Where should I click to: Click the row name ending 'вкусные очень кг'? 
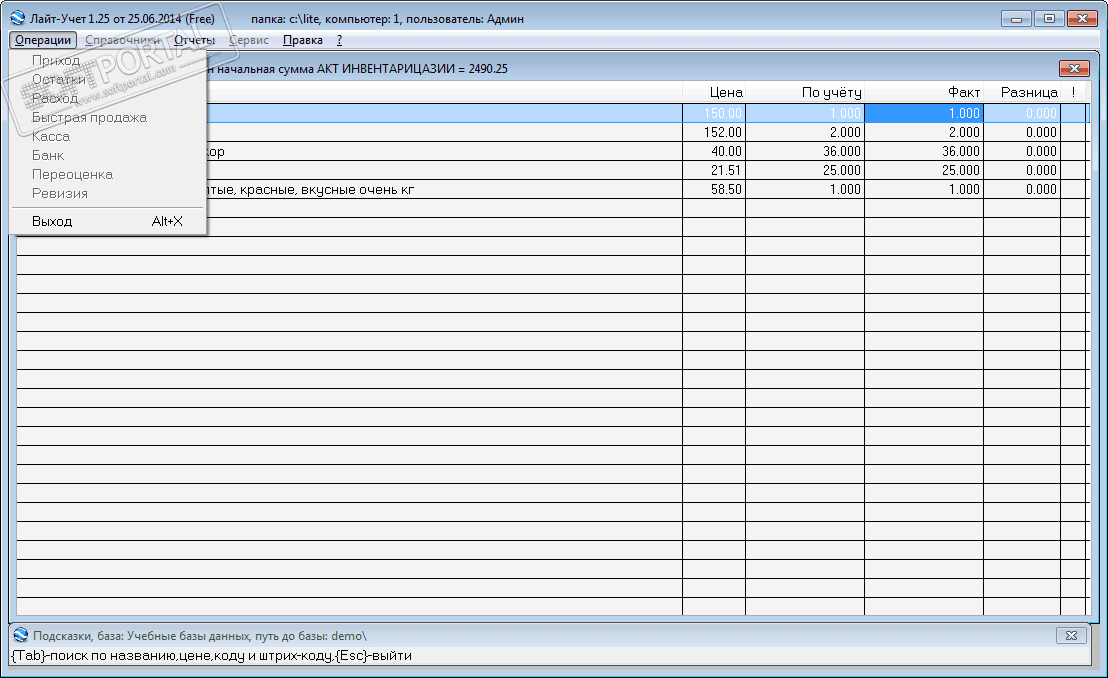coord(310,189)
